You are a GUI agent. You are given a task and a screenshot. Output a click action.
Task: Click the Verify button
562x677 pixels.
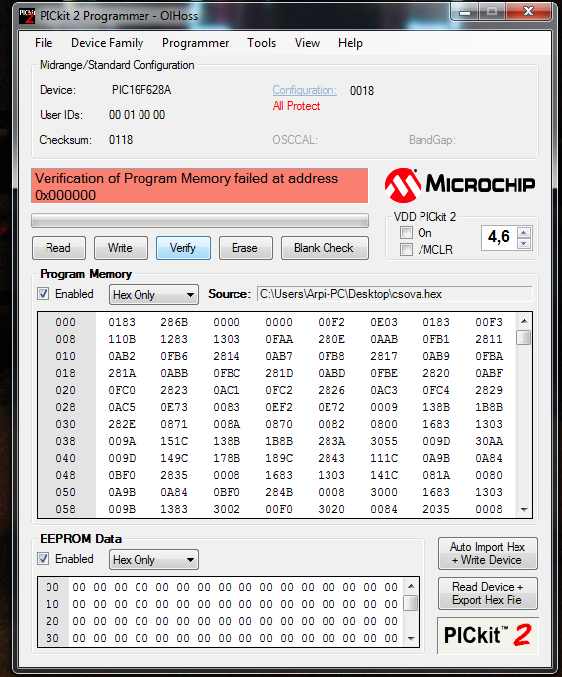tap(183, 248)
